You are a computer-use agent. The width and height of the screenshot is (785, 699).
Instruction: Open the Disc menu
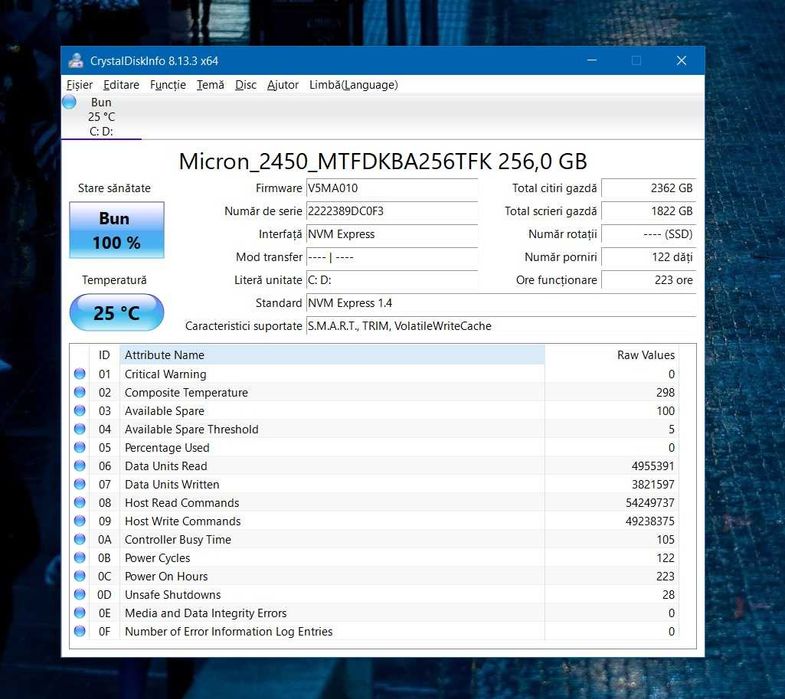pos(246,85)
